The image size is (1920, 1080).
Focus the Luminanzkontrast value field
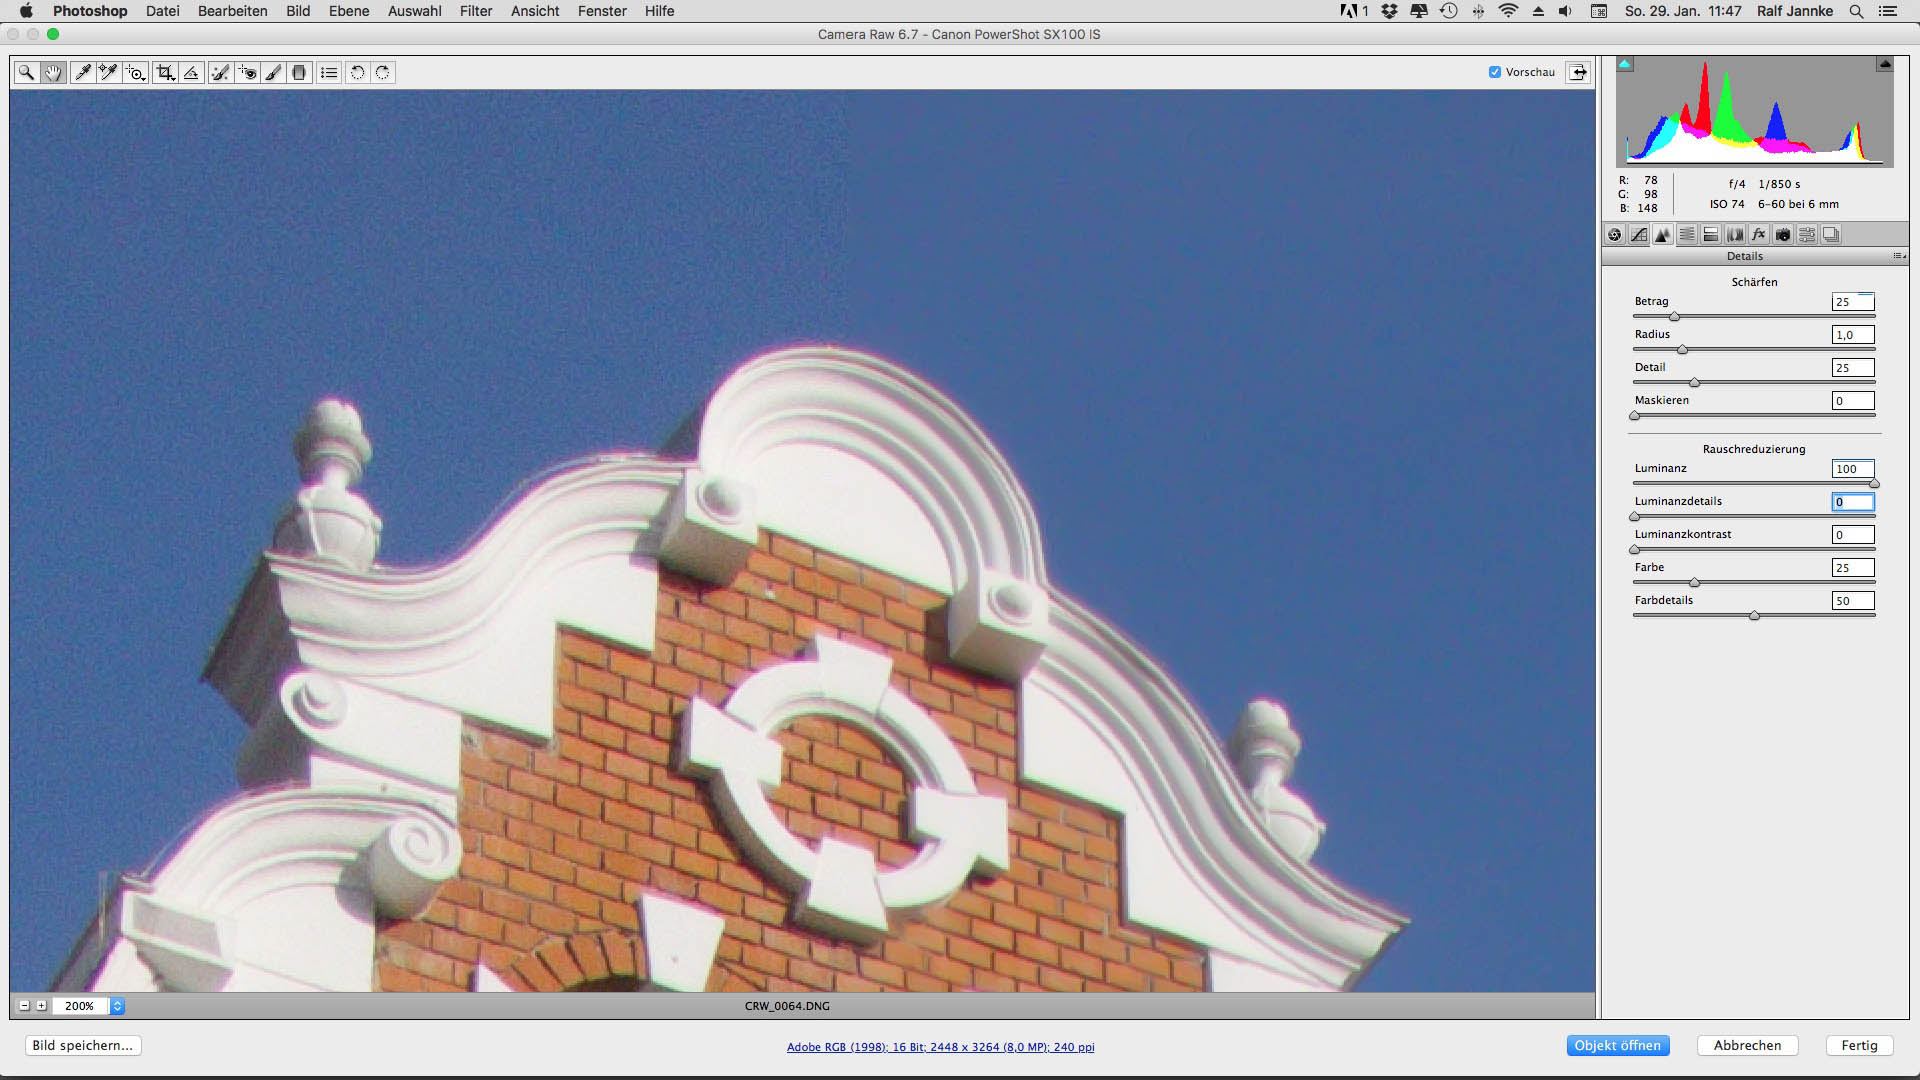(1853, 535)
